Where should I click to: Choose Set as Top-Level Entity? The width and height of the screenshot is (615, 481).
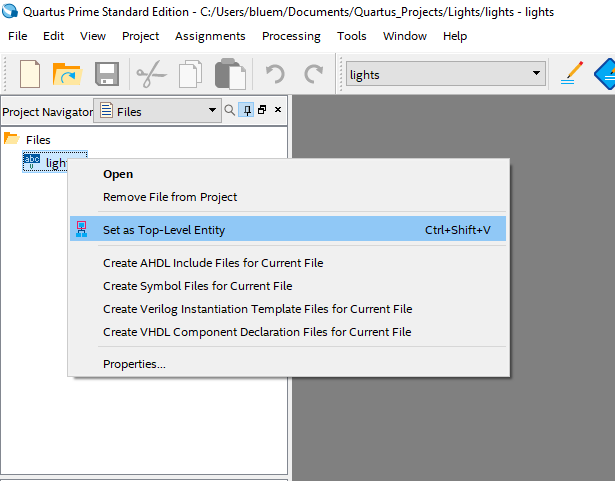(164, 230)
